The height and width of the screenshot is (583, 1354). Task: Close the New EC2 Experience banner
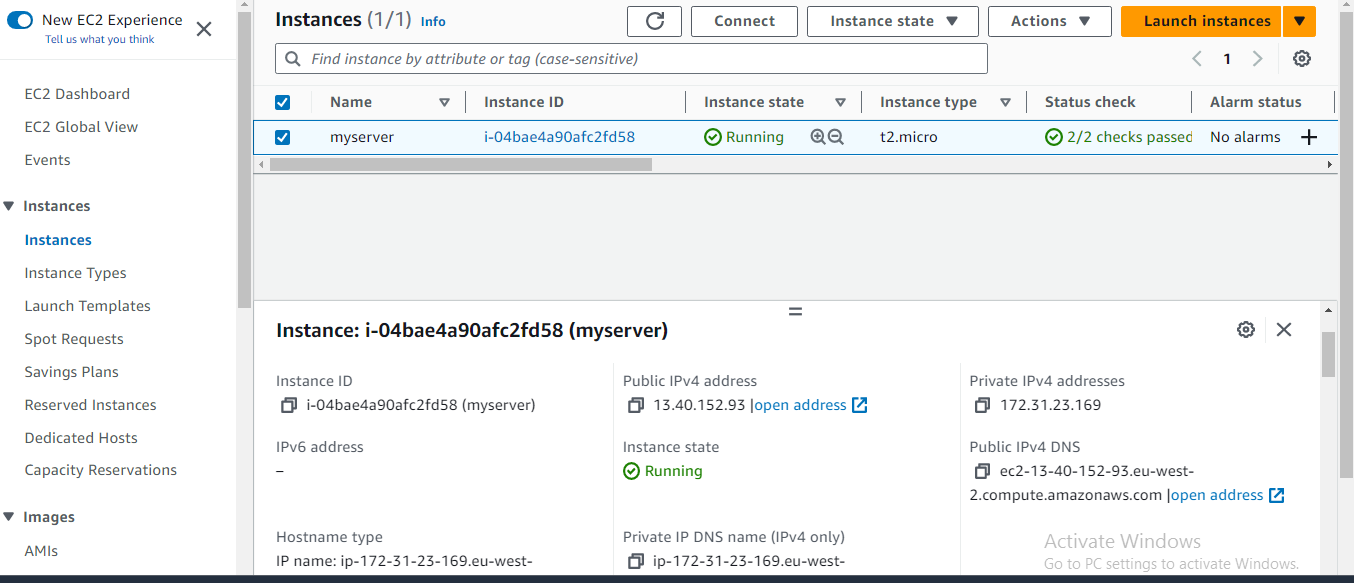(x=204, y=29)
